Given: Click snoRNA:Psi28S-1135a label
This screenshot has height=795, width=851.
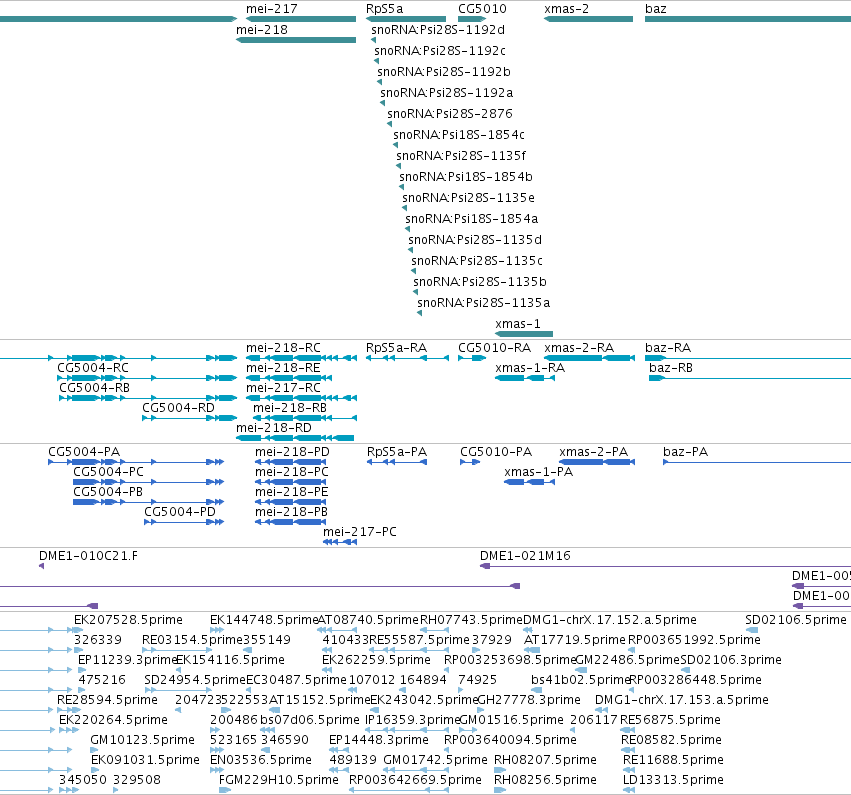Looking at the screenshot, I should click(483, 303).
